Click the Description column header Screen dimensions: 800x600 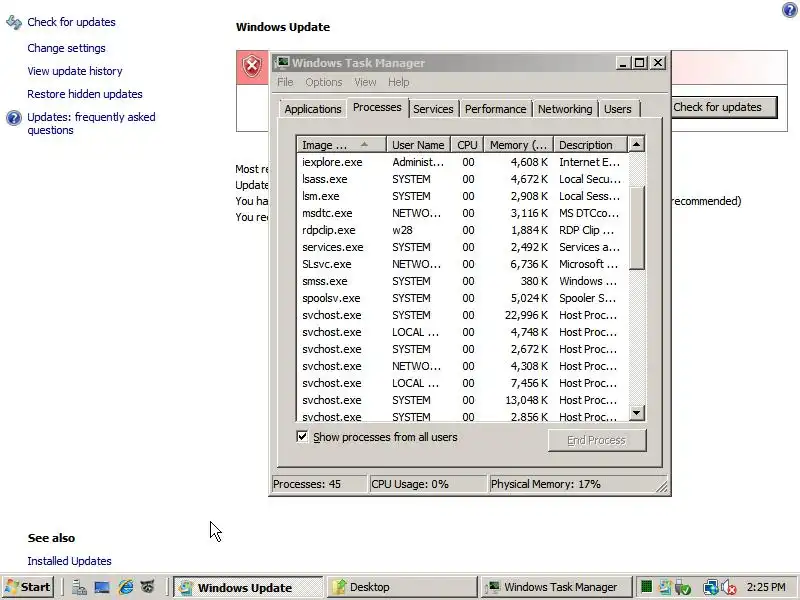(x=591, y=145)
